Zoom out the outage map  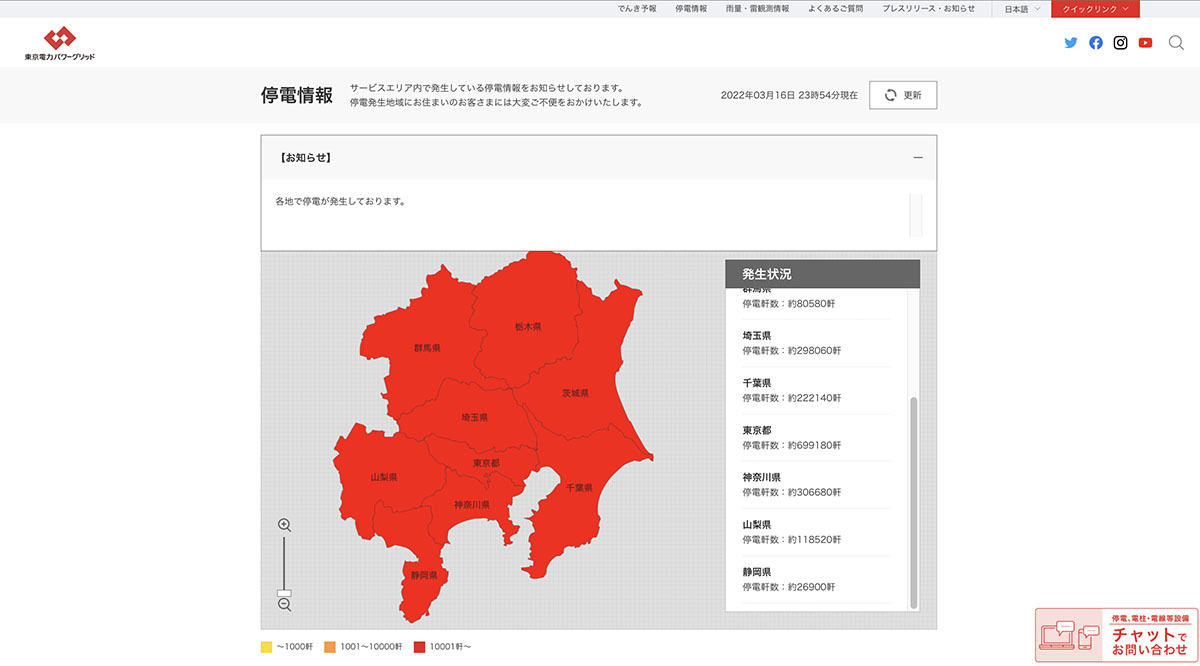(284, 605)
